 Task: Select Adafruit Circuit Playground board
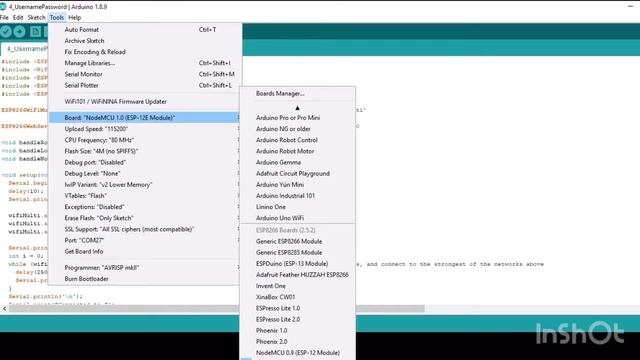(298, 173)
